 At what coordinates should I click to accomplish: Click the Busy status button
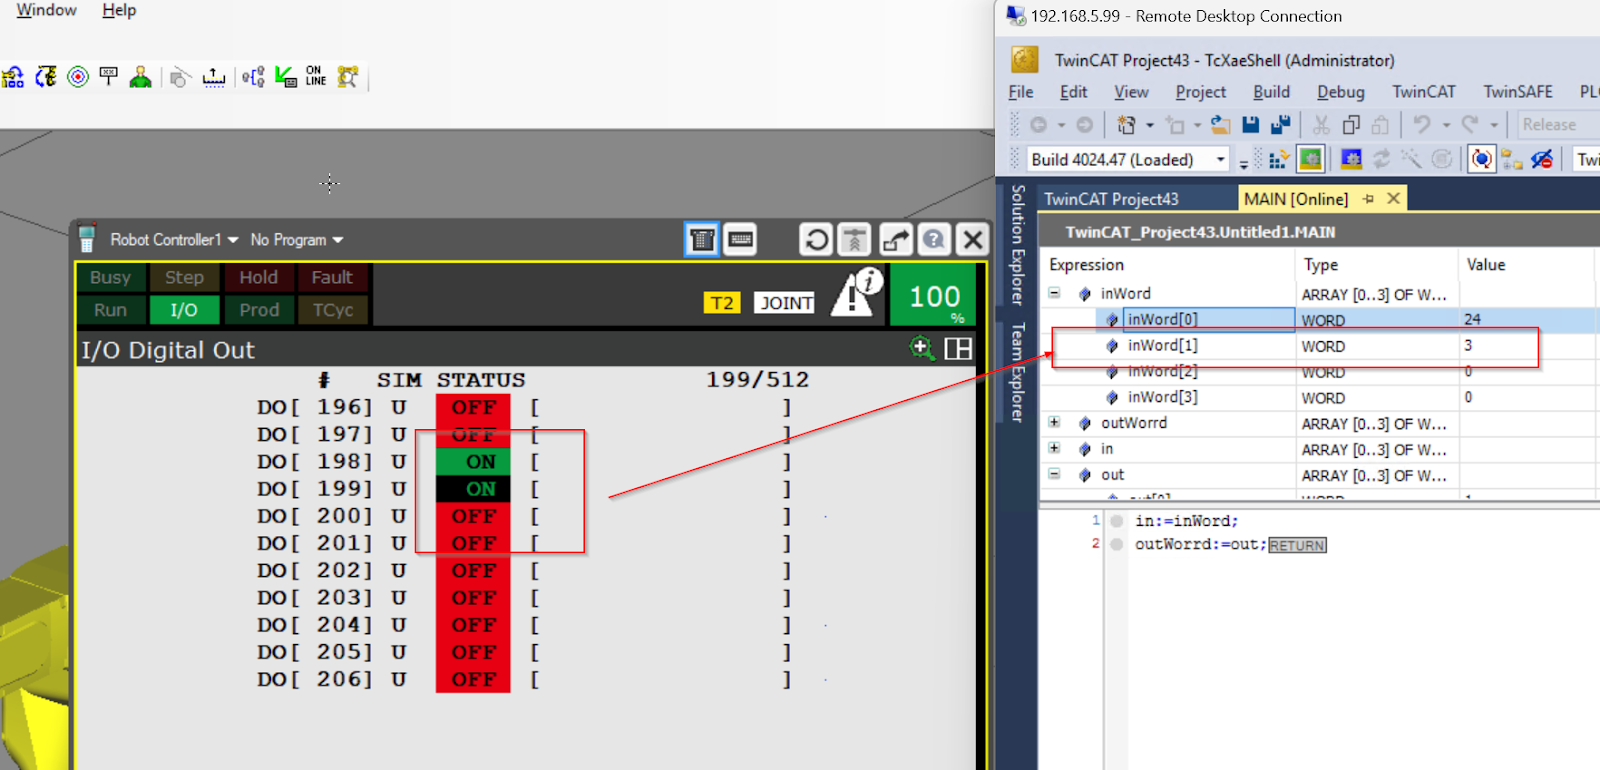click(110, 277)
